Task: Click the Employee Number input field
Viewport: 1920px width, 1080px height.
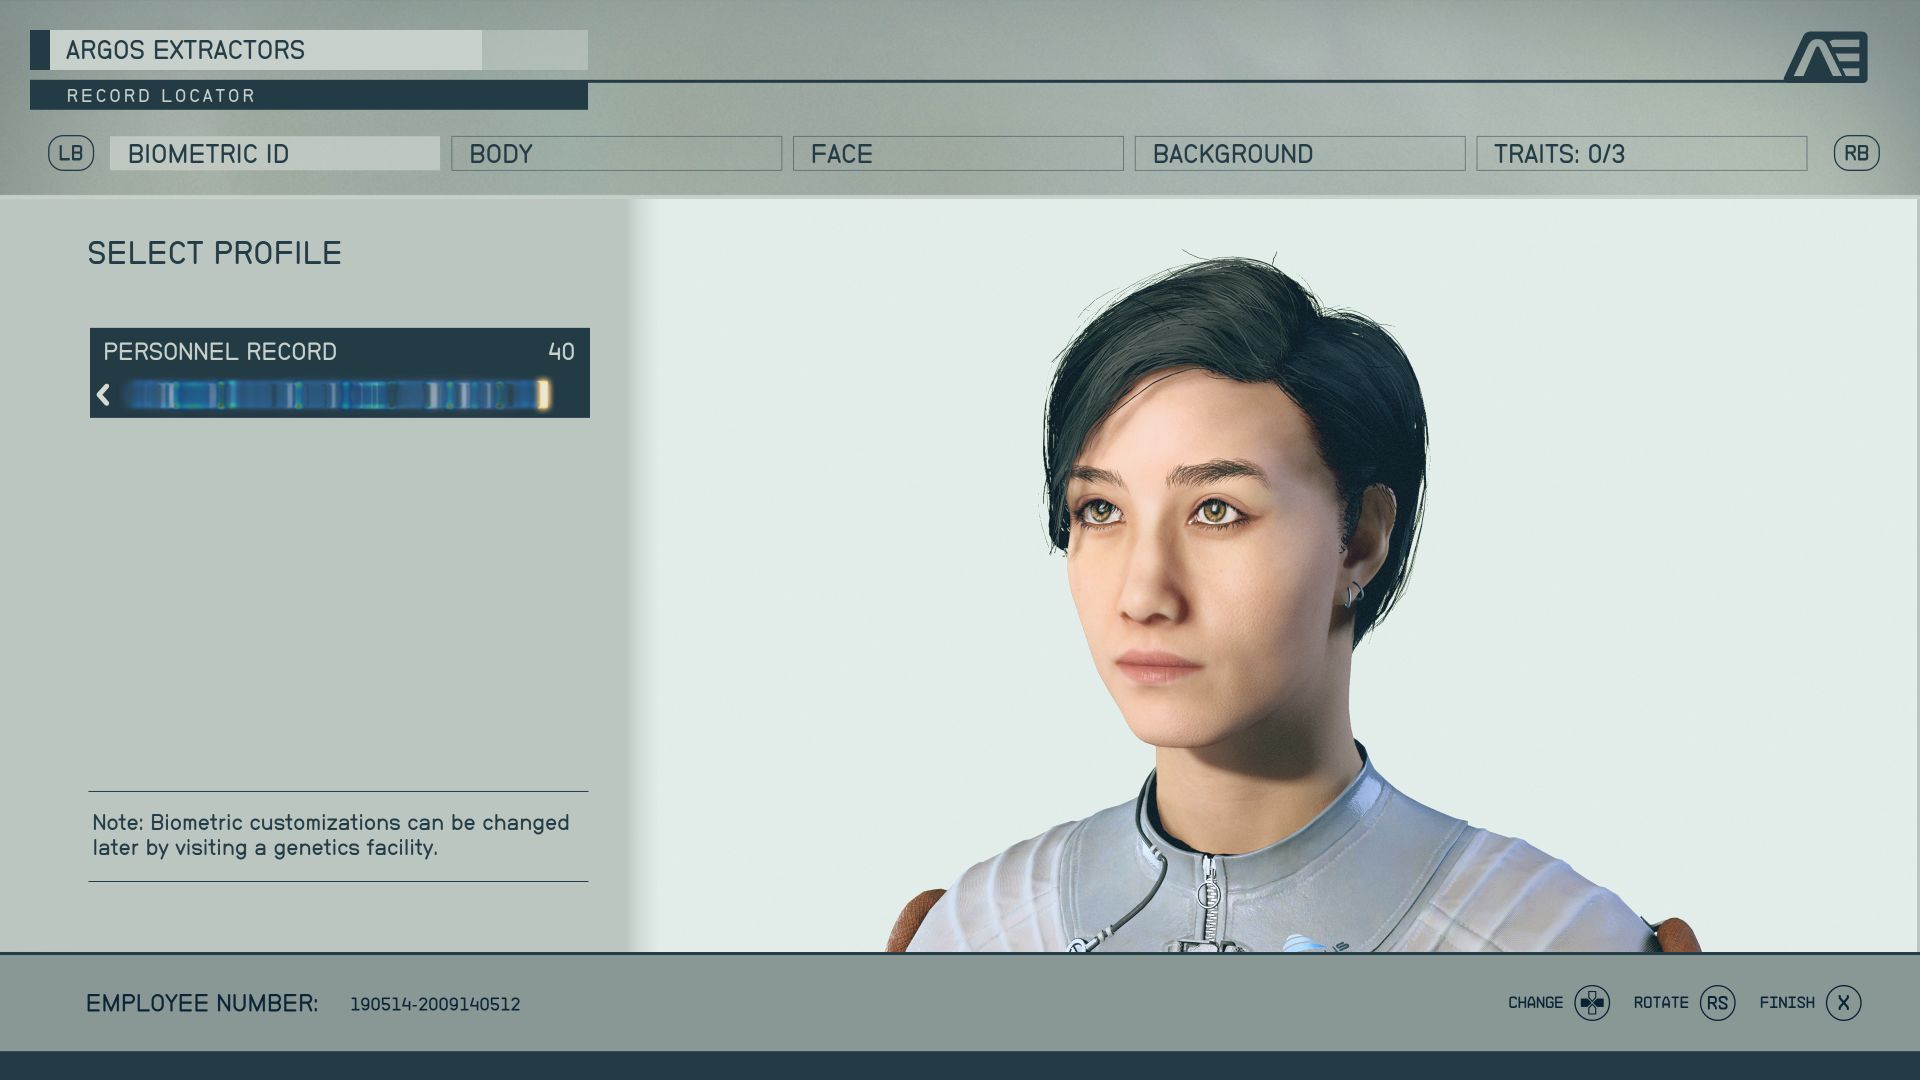Action: point(435,1002)
